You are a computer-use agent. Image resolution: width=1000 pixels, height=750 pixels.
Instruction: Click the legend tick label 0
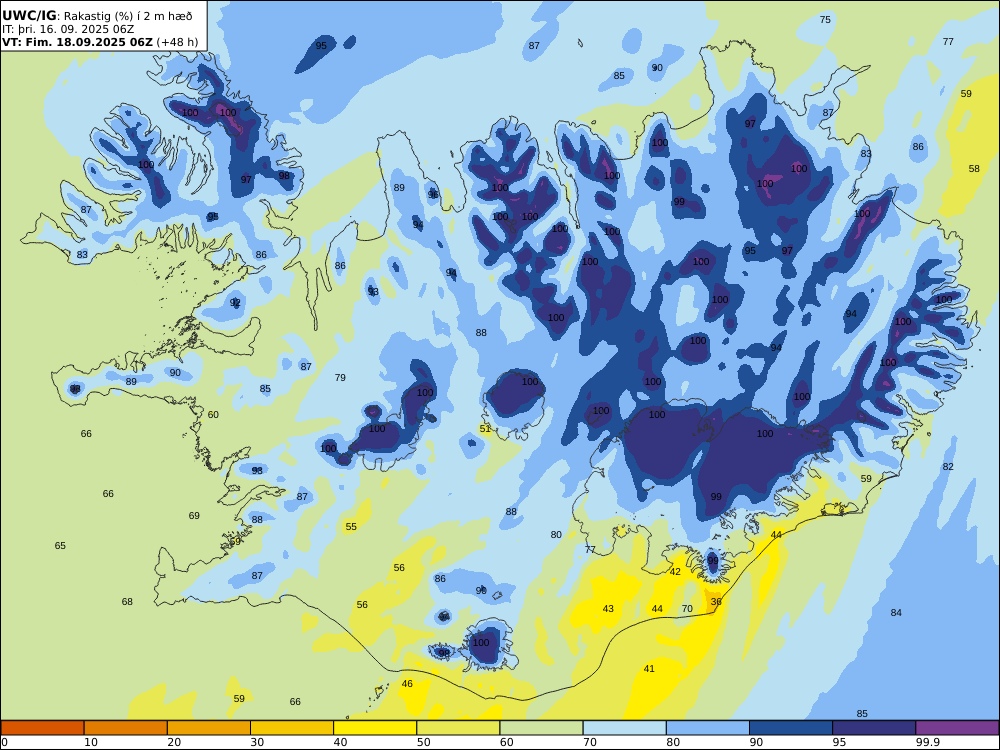(x=4, y=742)
